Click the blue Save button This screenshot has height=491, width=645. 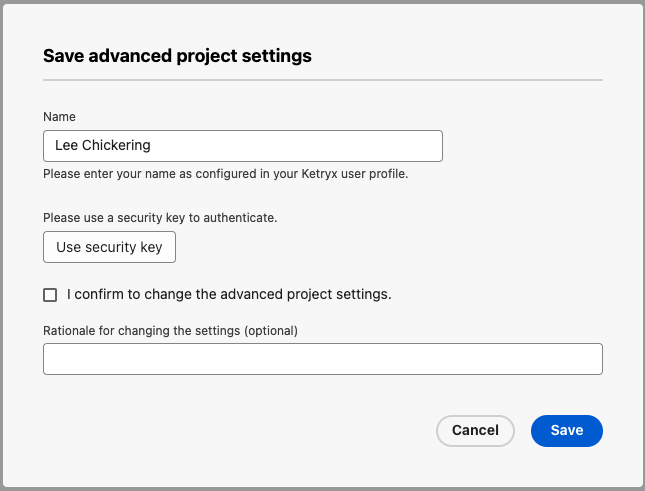pyautogui.click(x=567, y=431)
